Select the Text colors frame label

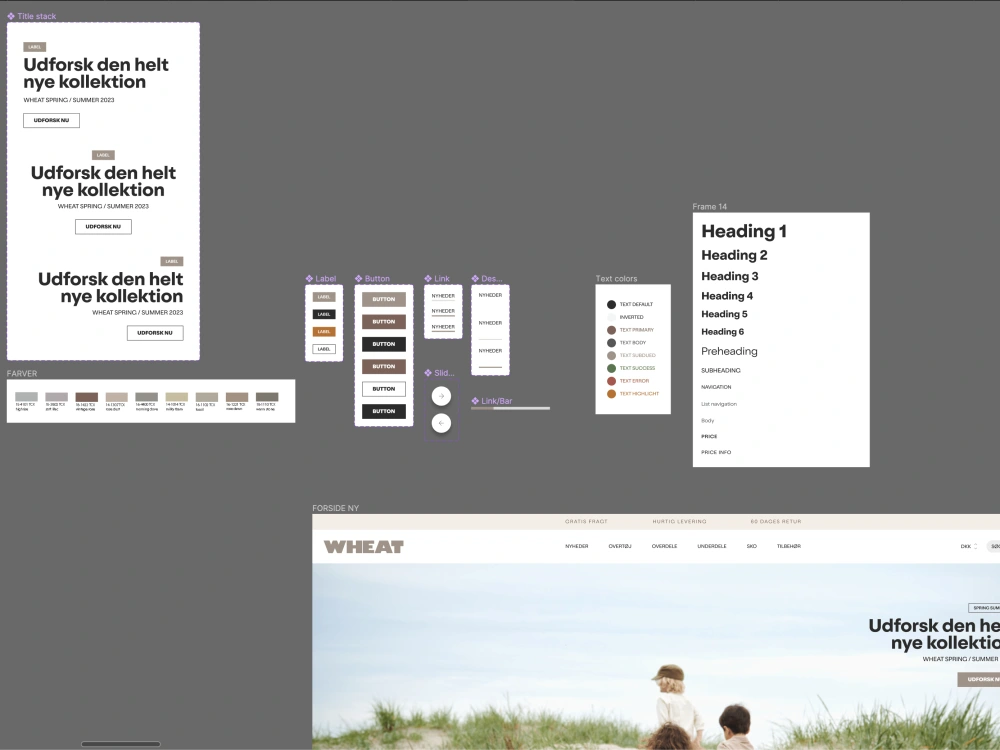pos(616,279)
